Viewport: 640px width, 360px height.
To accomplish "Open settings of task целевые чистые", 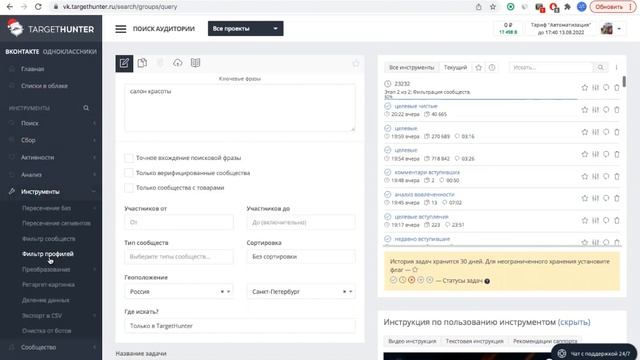I will point(596,110).
